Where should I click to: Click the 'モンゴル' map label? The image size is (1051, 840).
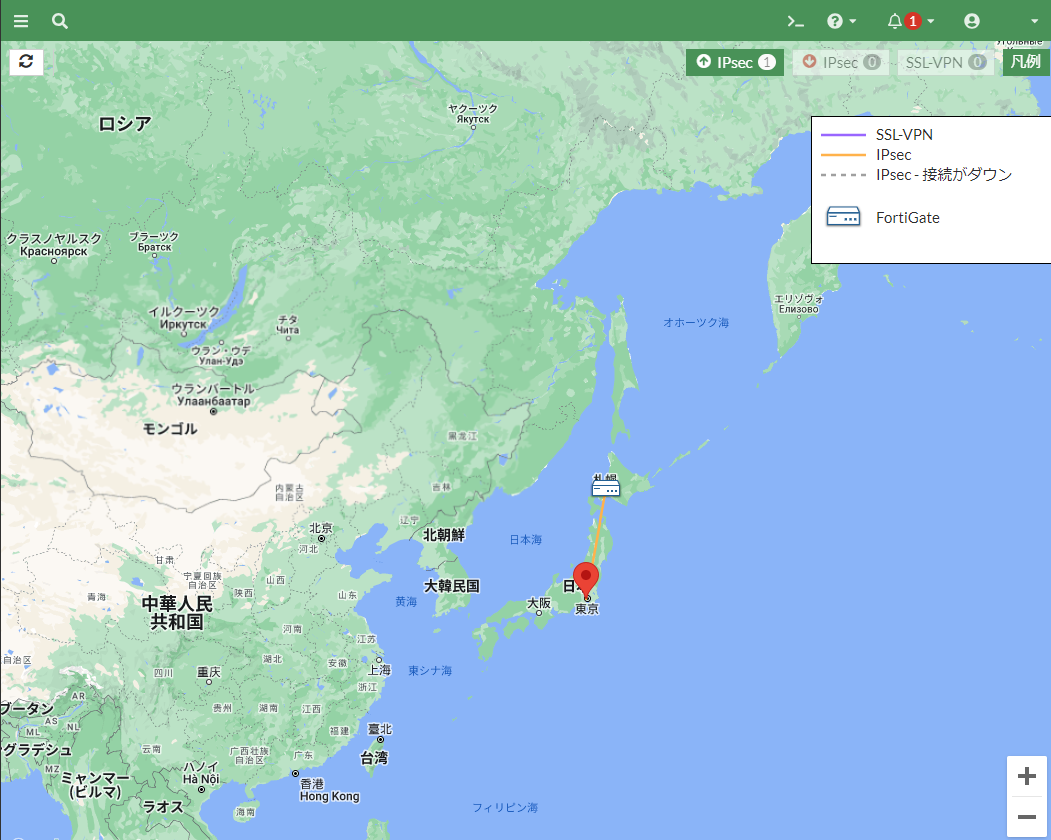point(170,429)
